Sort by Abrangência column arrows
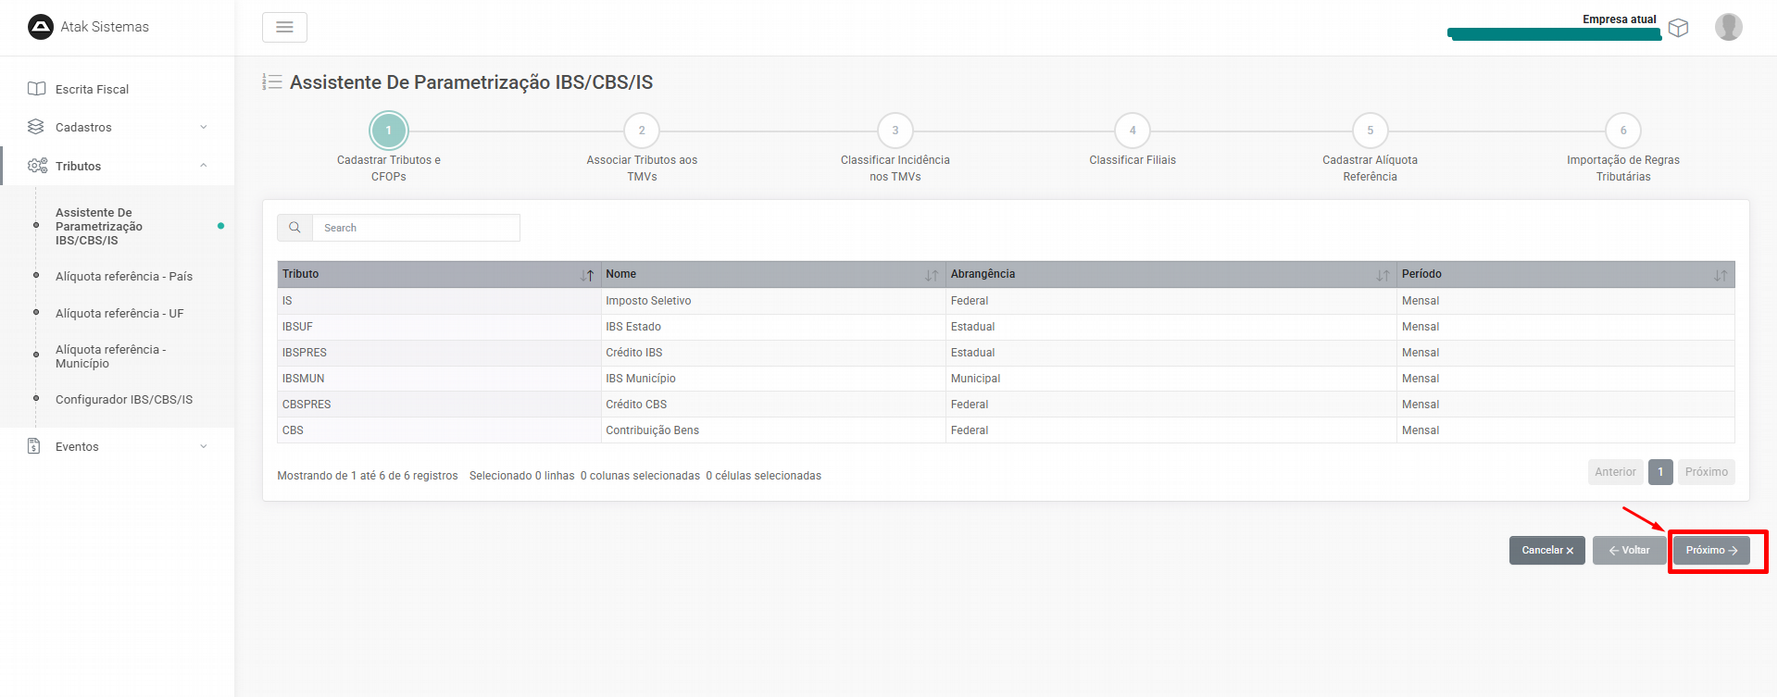This screenshot has width=1777, height=697. pyautogui.click(x=1382, y=275)
